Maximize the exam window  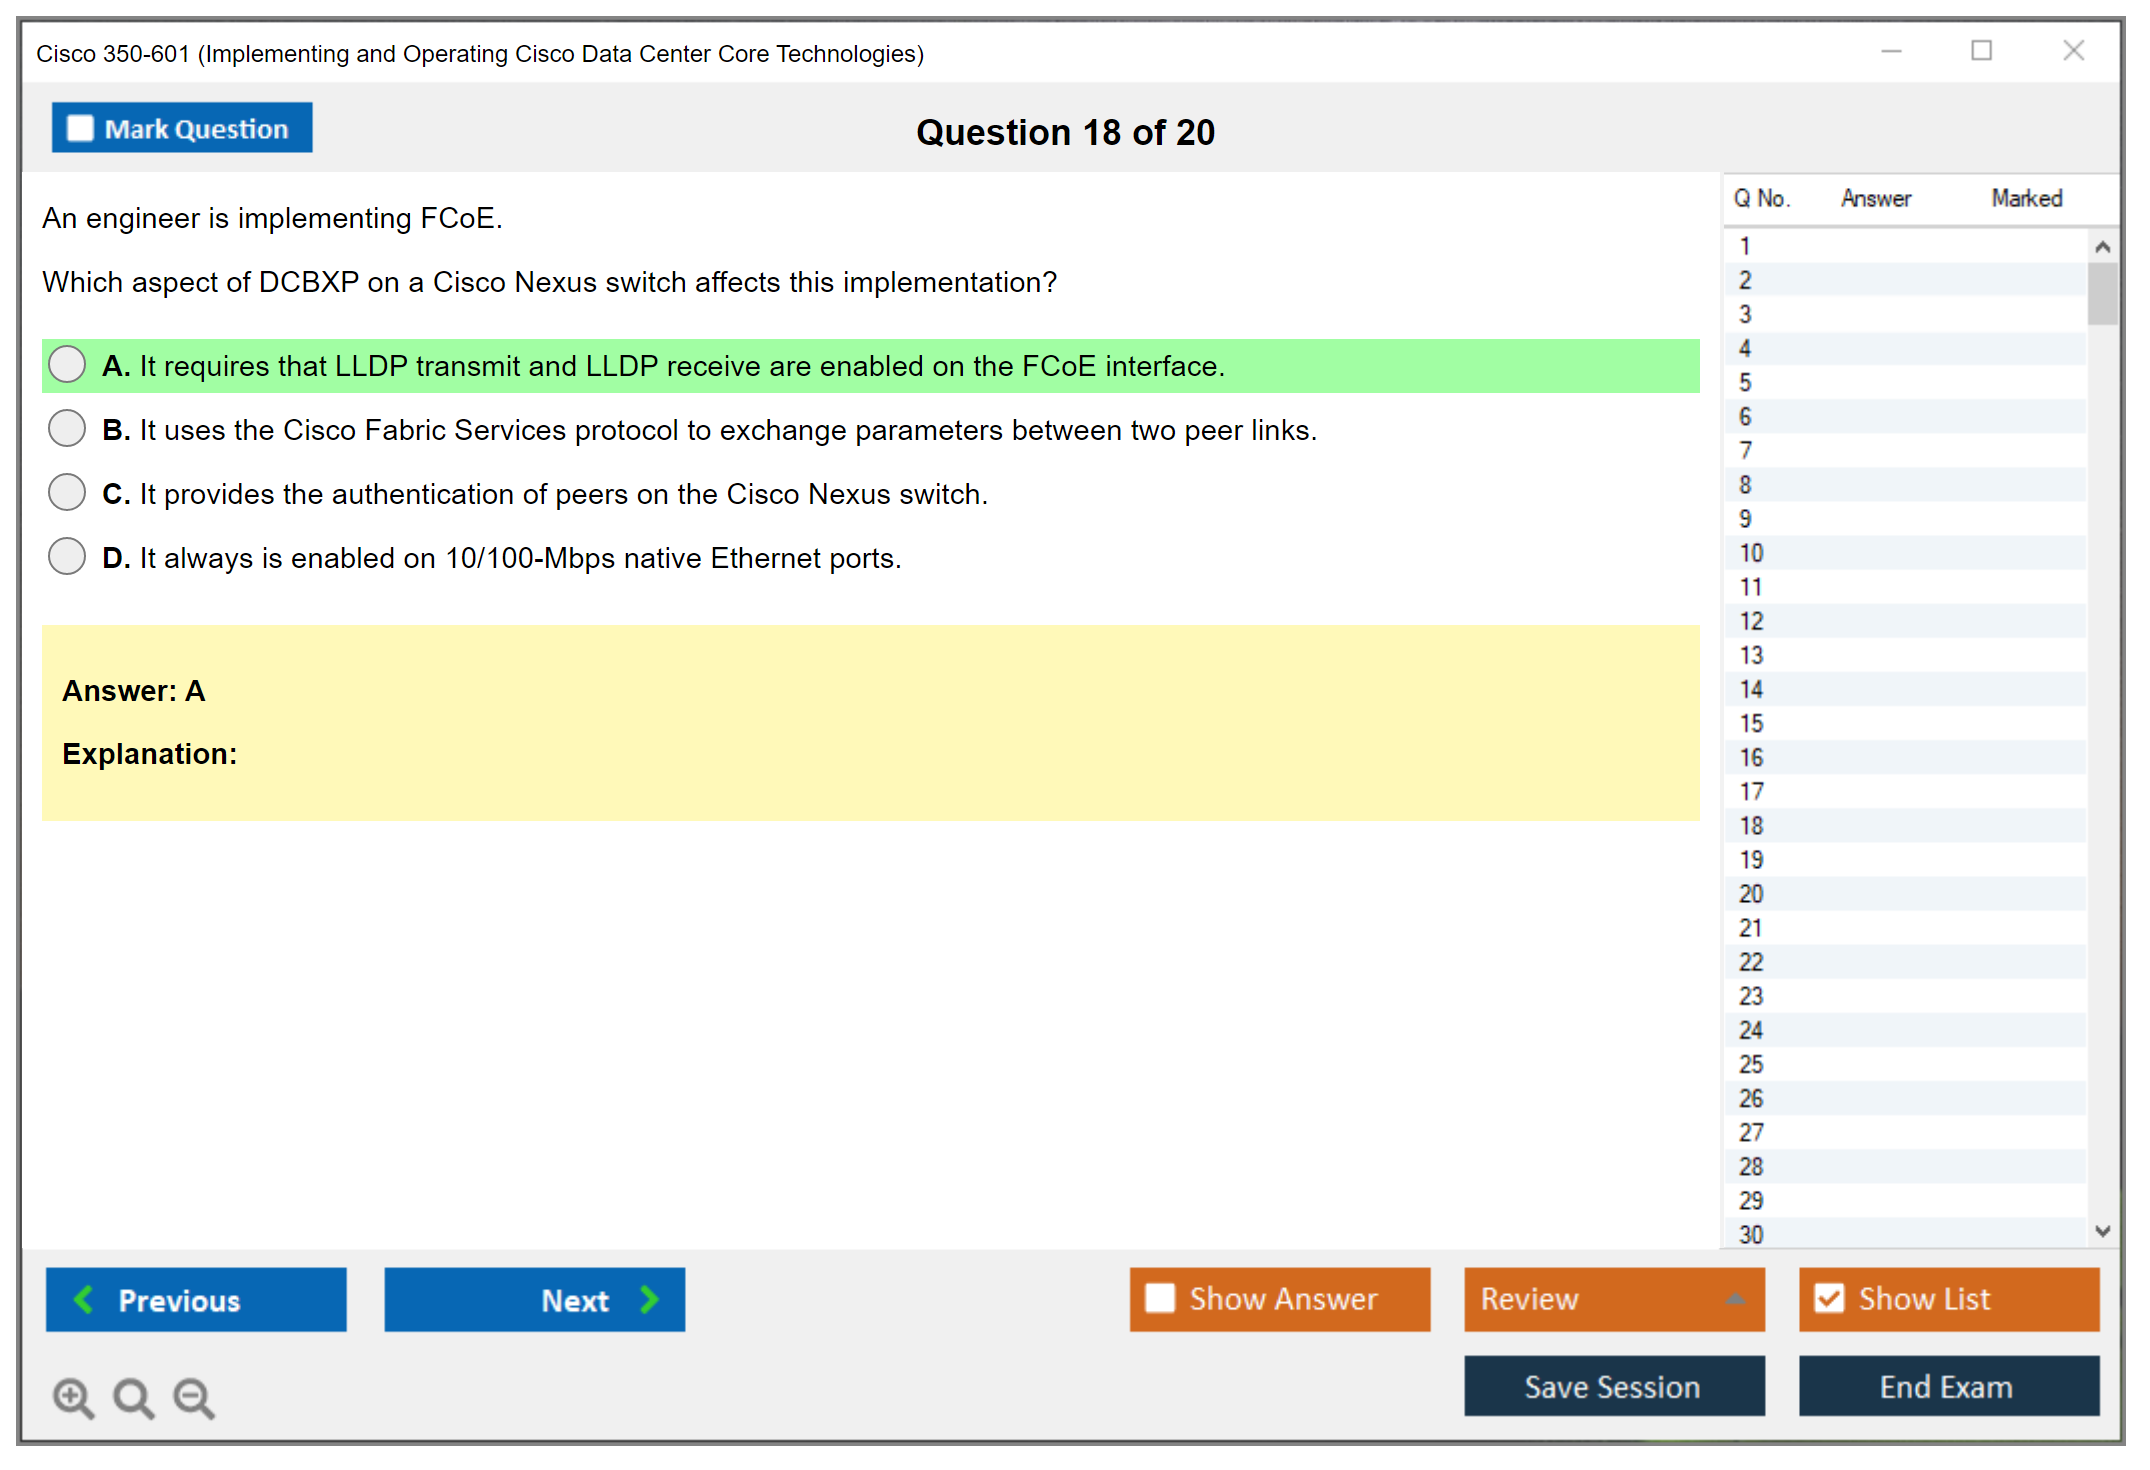click(x=1981, y=51)
